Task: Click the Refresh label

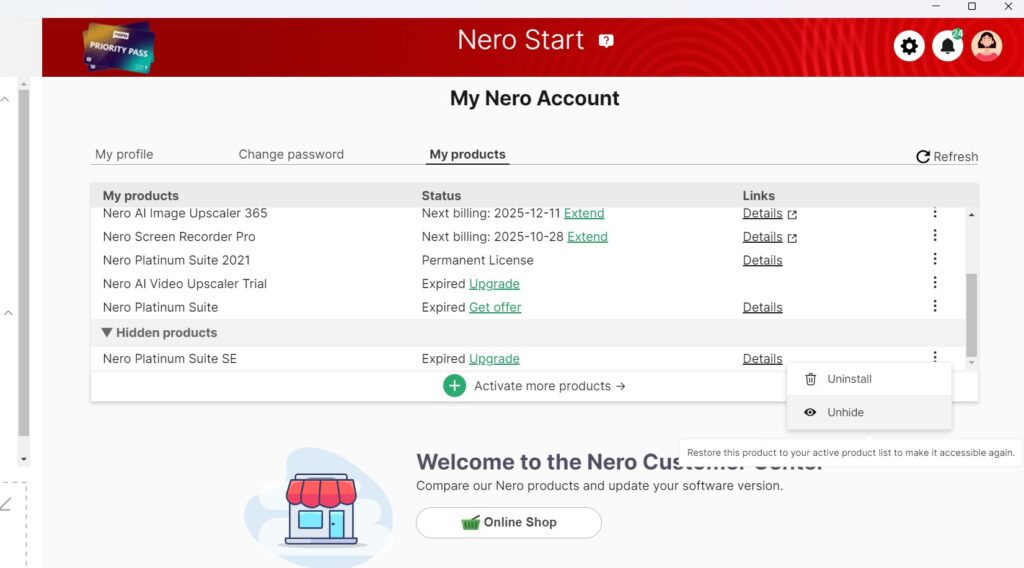Action: (x=955, y=157)
